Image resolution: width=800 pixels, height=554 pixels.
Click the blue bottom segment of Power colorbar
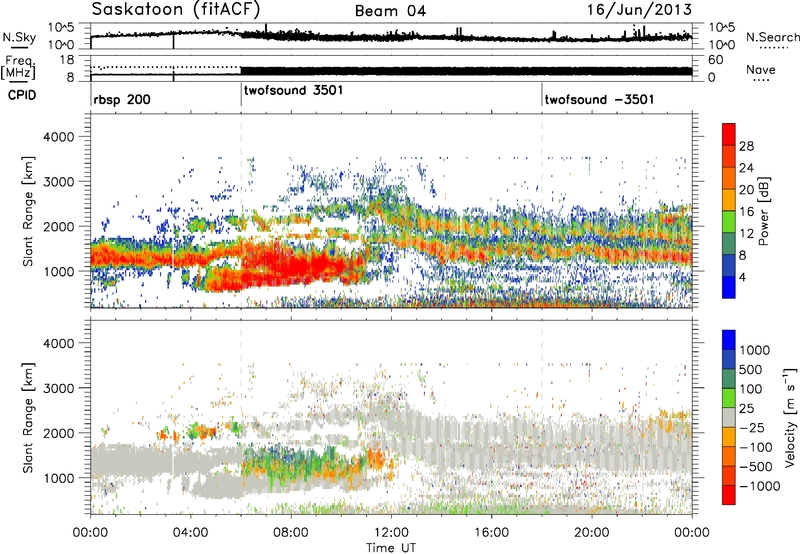click(729, 287)
